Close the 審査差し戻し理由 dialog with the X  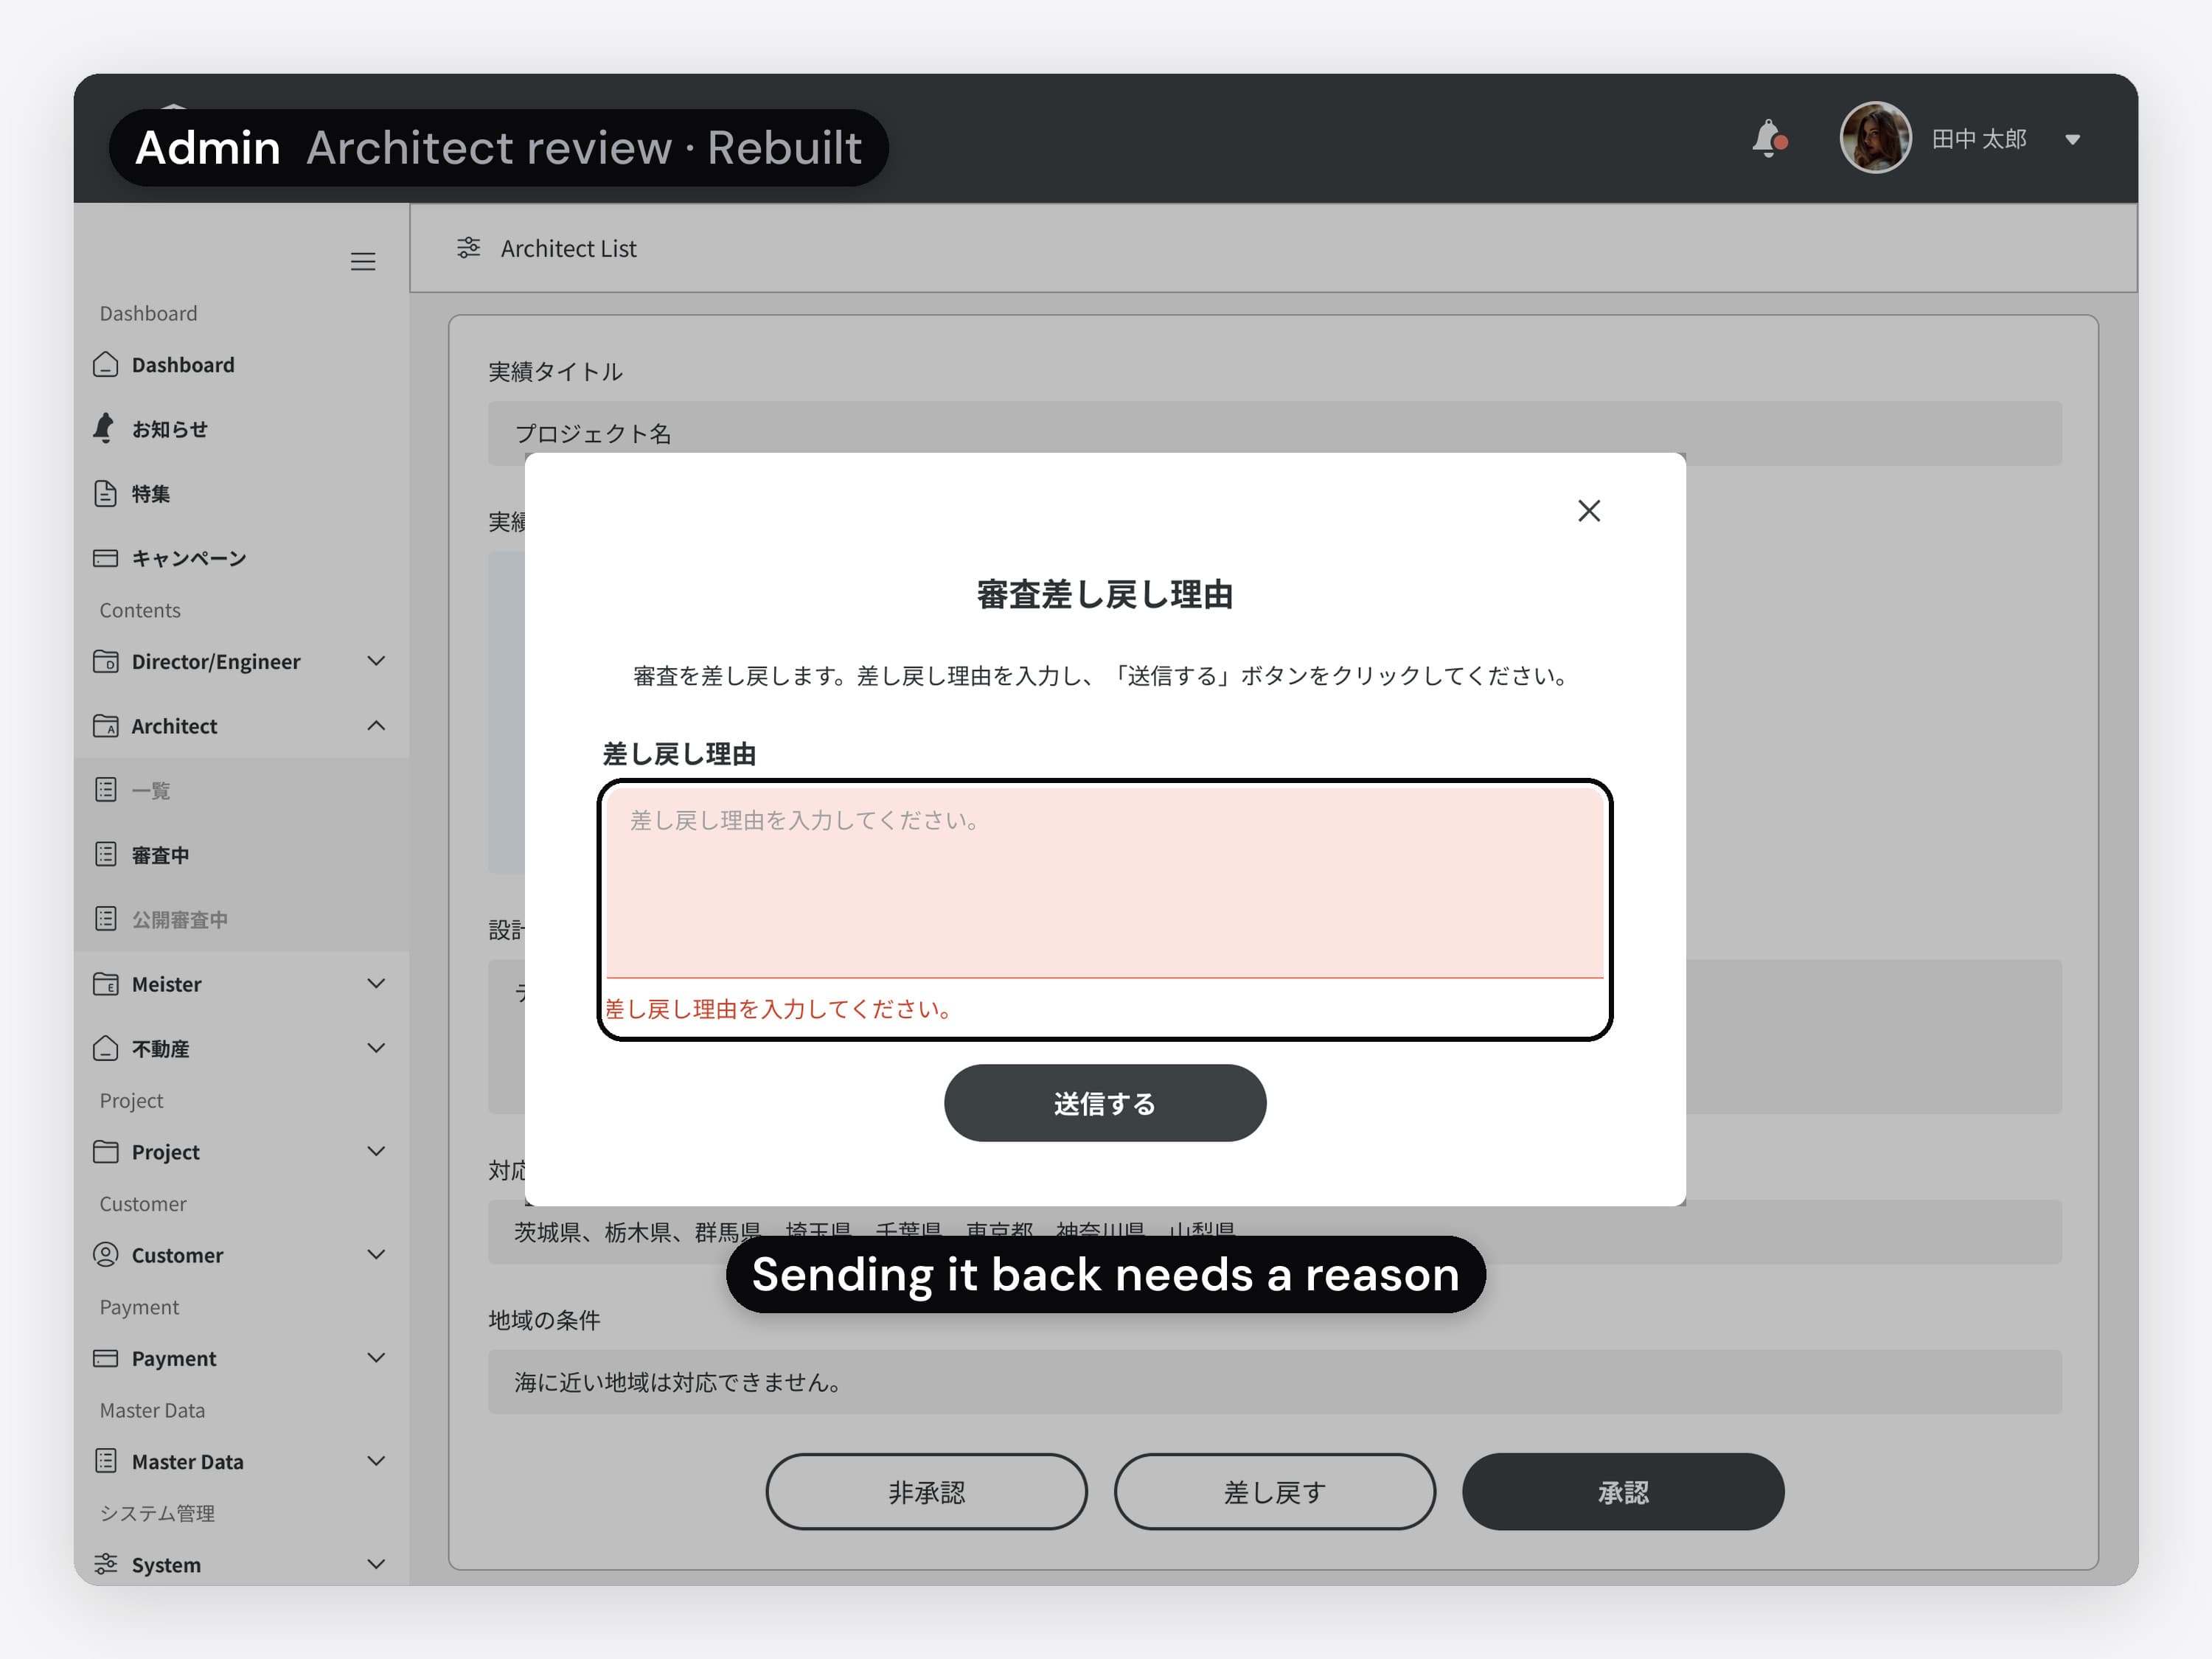click(1588, 511)
